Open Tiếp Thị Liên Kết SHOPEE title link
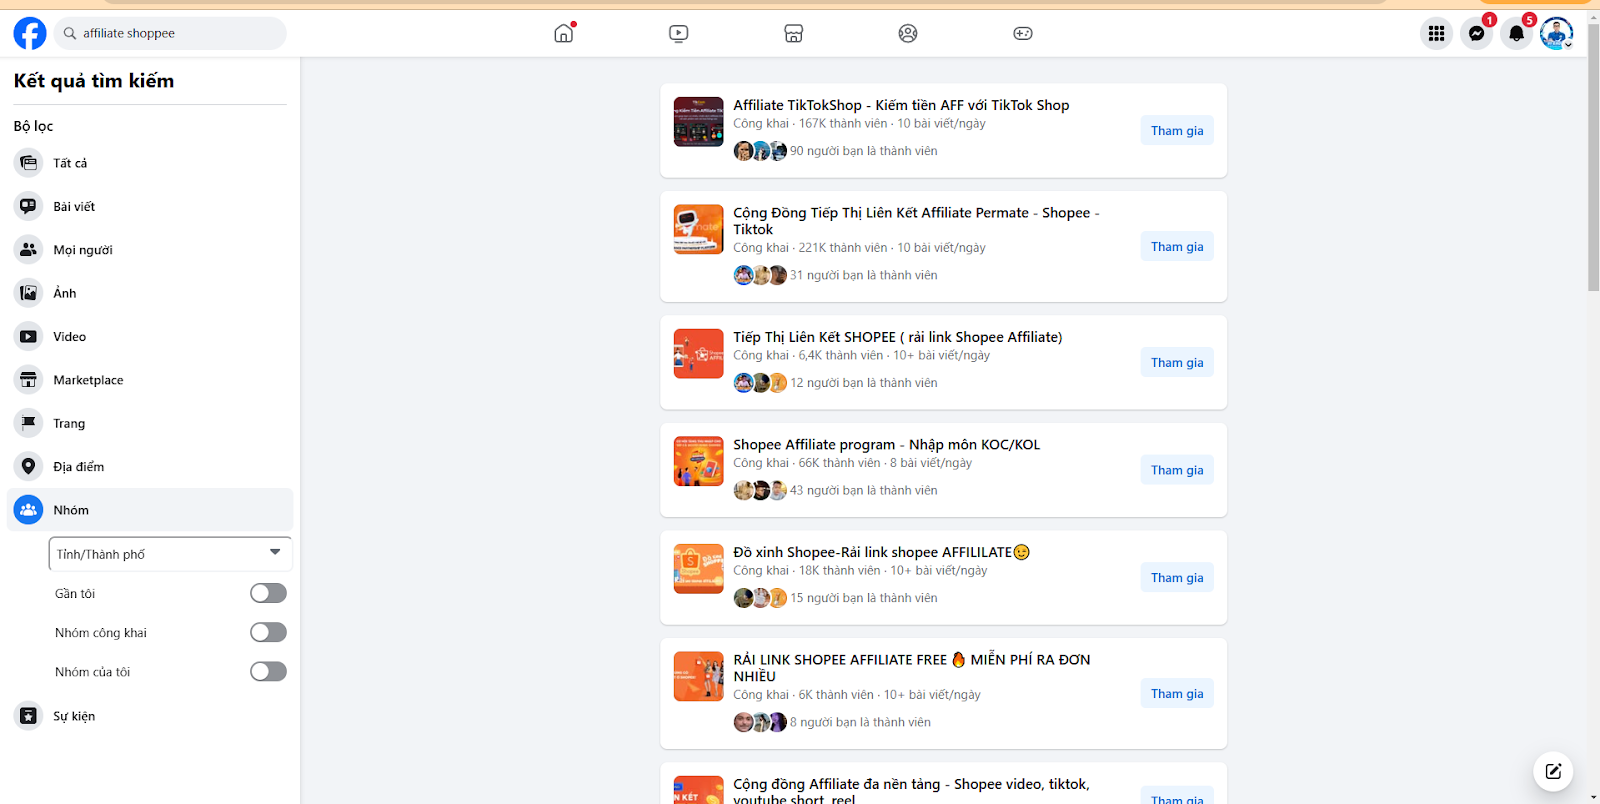 click(898, 337)
